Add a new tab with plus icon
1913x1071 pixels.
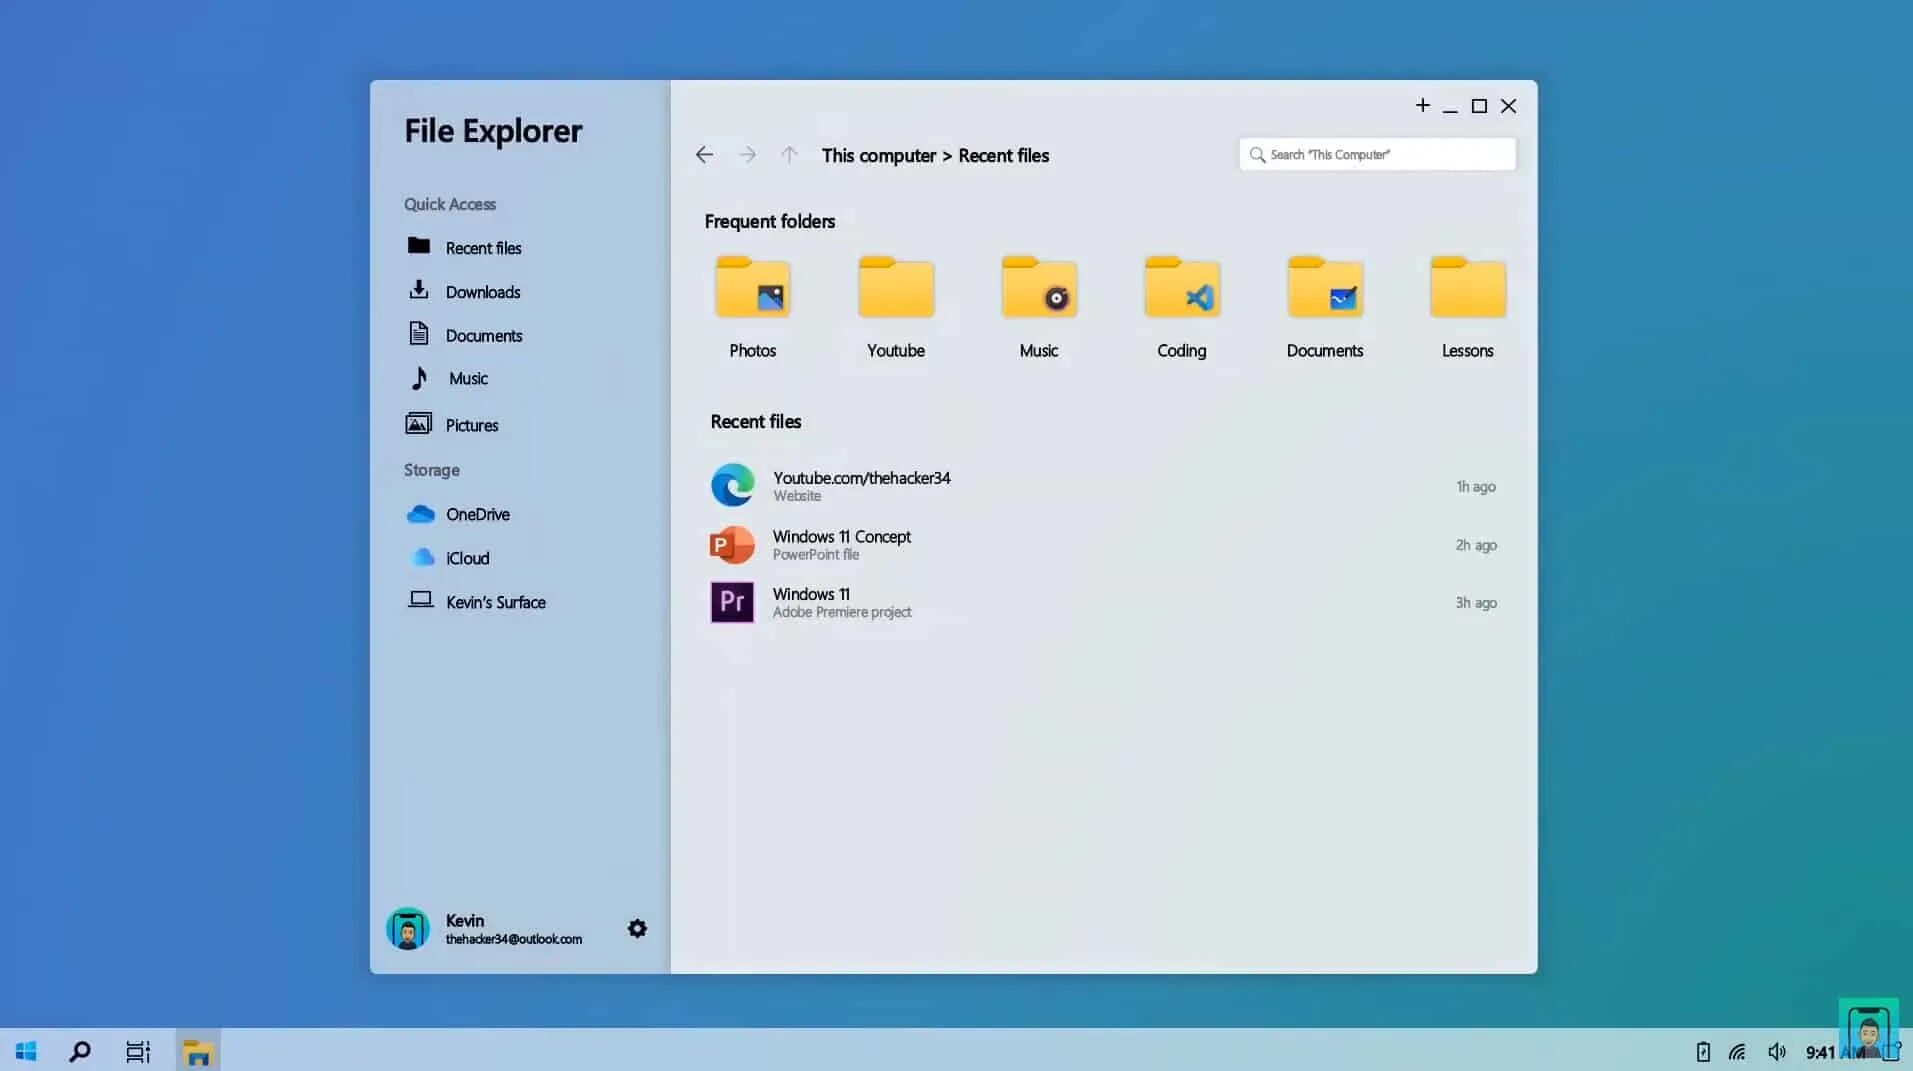click(1422, 105)
